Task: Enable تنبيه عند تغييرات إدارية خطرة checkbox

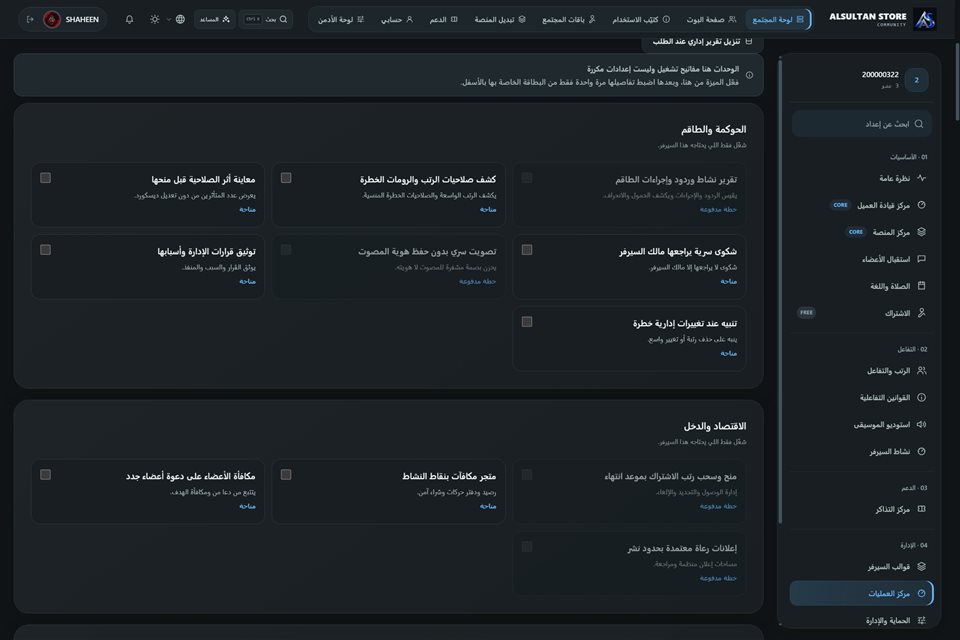Action: [527, 322]
